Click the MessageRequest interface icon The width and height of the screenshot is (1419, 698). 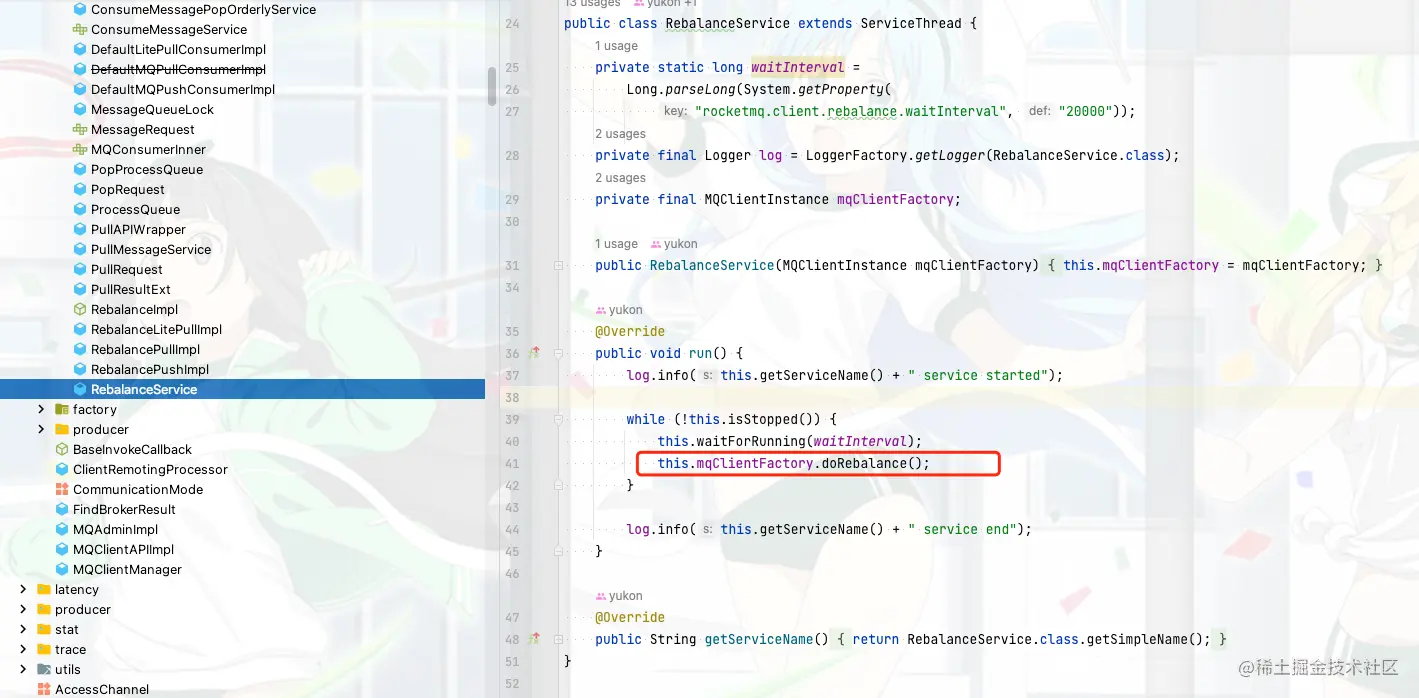[x=80, y=129]
